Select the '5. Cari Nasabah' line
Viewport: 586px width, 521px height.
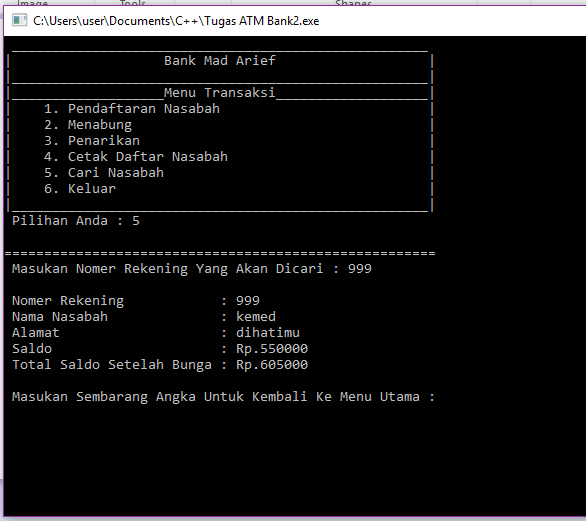[x=104, y=173]
